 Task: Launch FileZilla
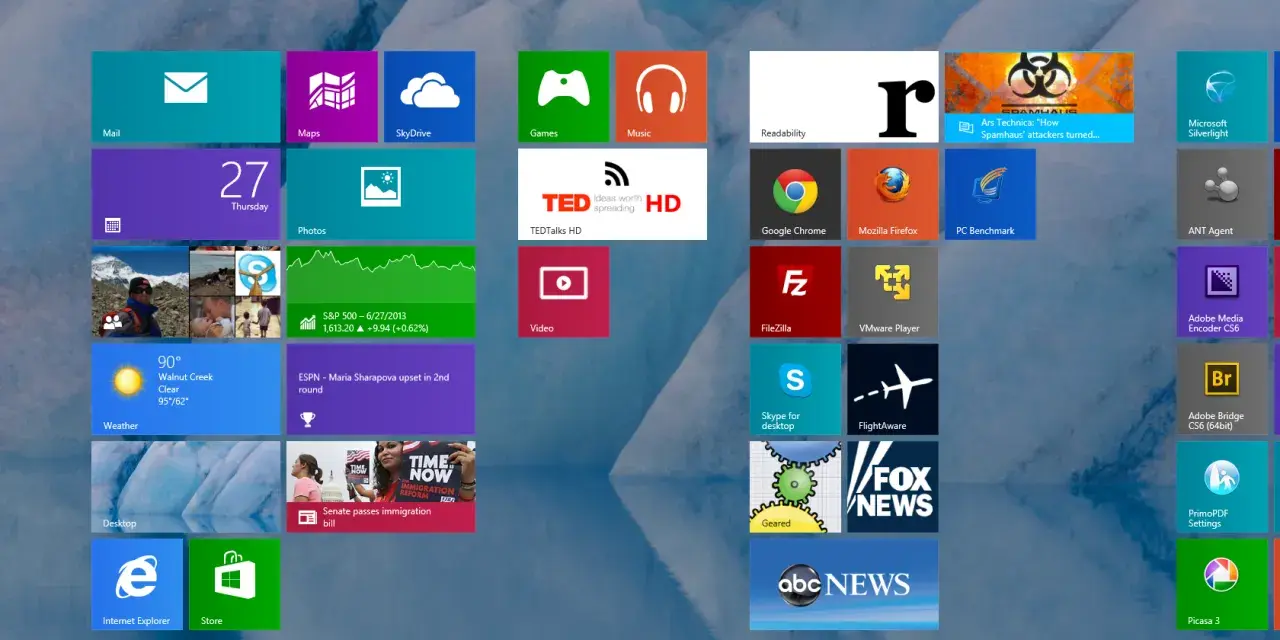pos(795,292)
